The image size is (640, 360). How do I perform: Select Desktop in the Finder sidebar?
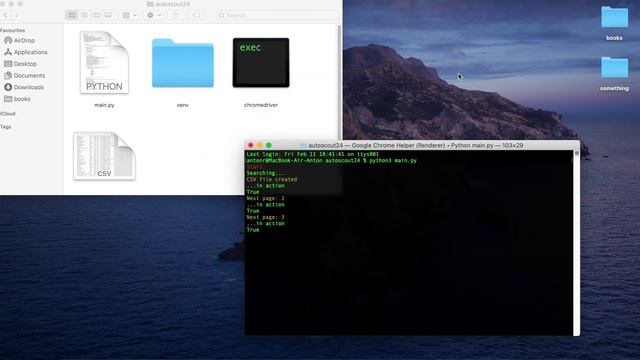(24, 64)
